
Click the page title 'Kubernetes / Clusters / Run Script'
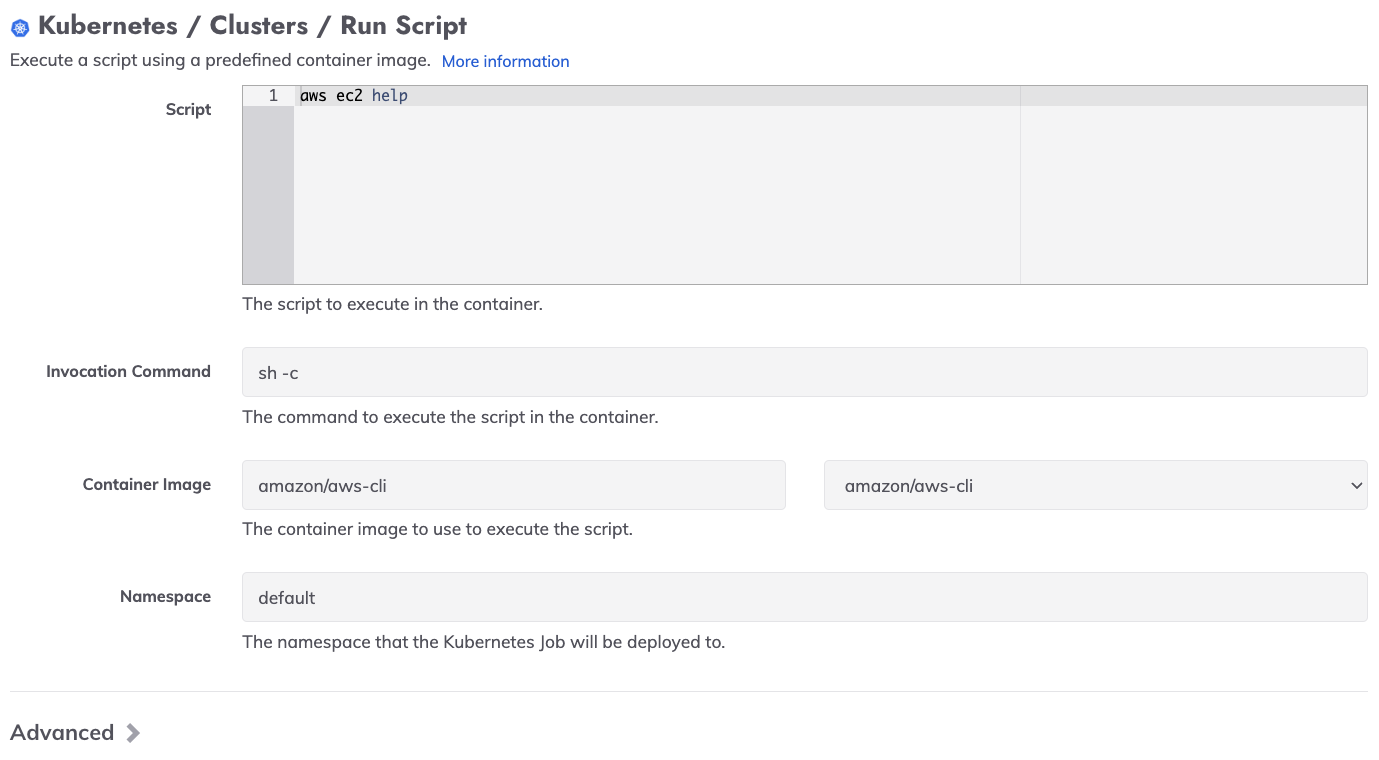252,26
